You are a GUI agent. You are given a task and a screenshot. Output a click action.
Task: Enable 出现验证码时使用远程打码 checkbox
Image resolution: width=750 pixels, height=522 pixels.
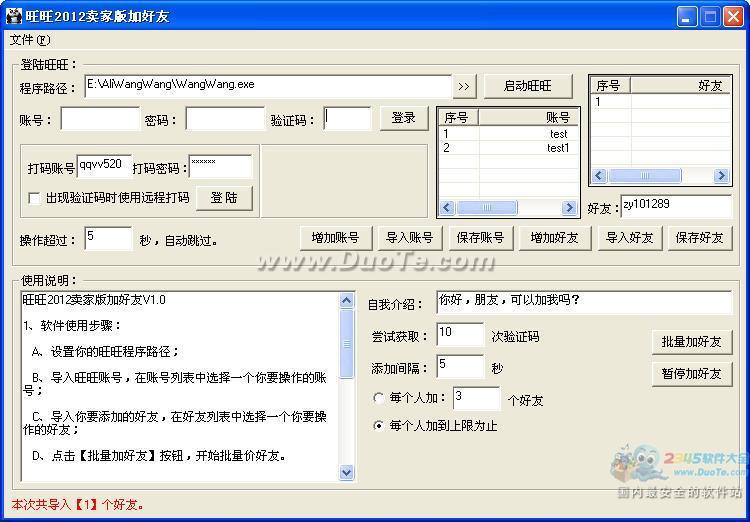point(34,198)
